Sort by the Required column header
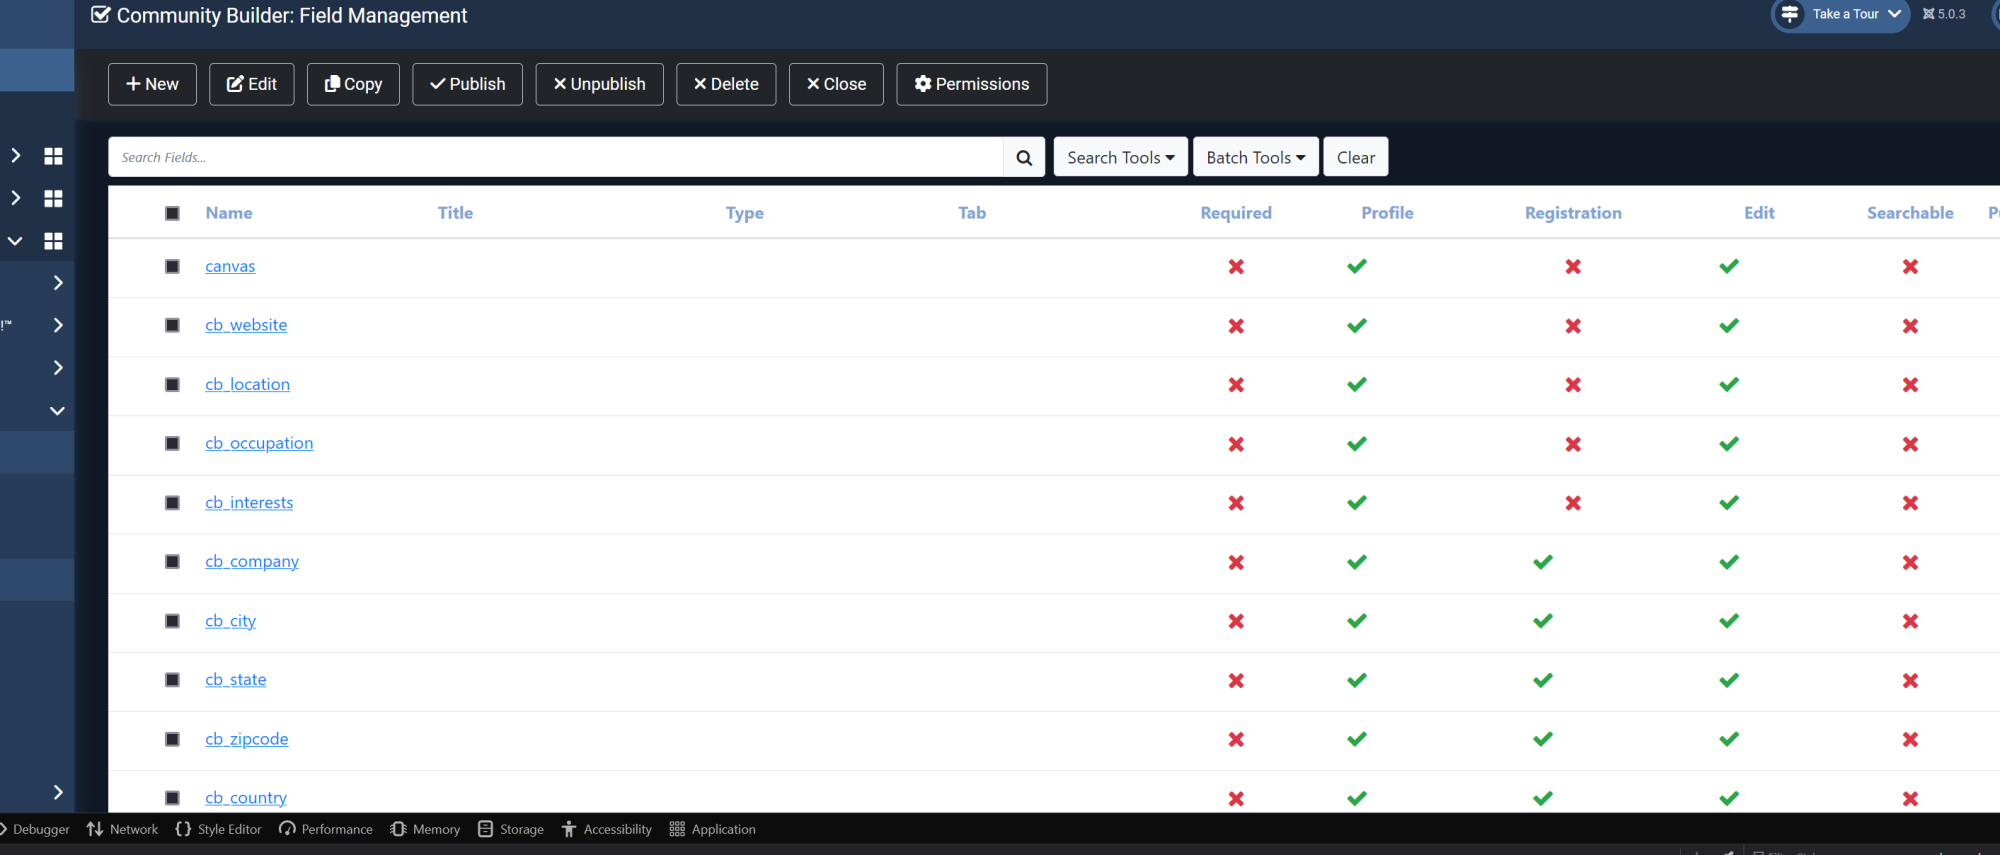The height and width of the screenshot is (855, 2000). [x=1236, y=213]
